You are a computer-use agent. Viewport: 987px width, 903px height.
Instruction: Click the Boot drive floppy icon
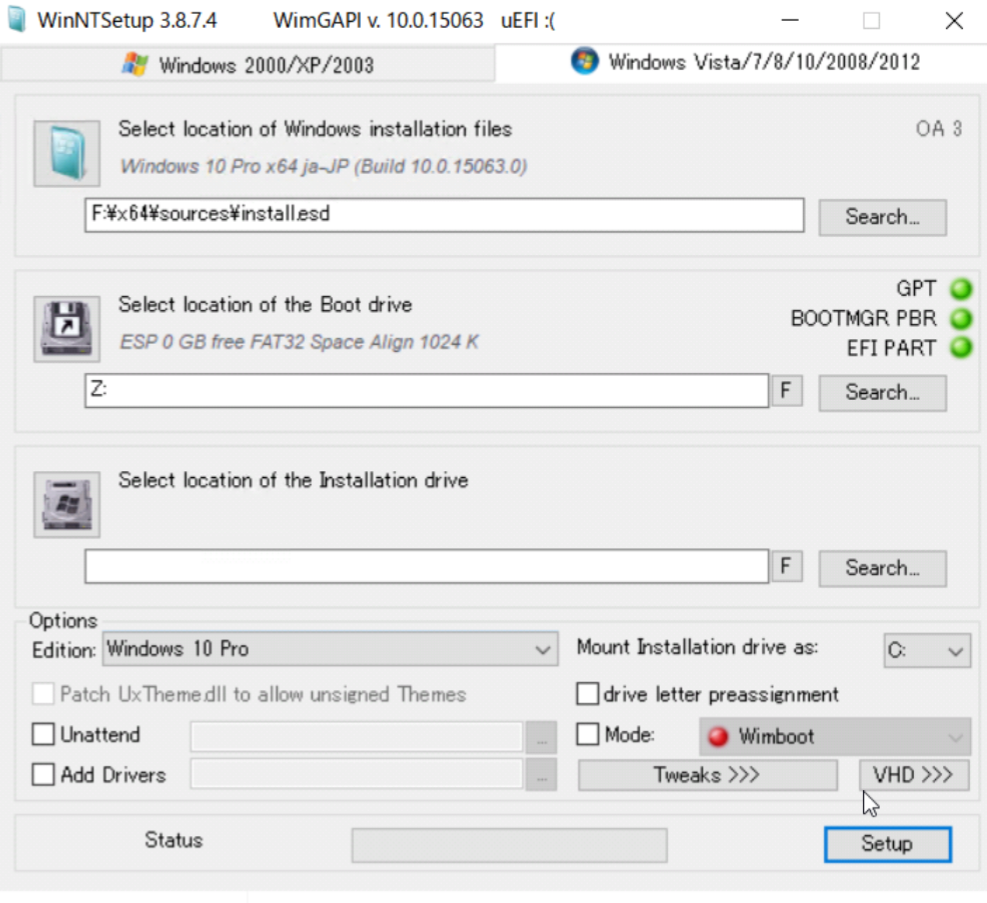click(67, 328)
